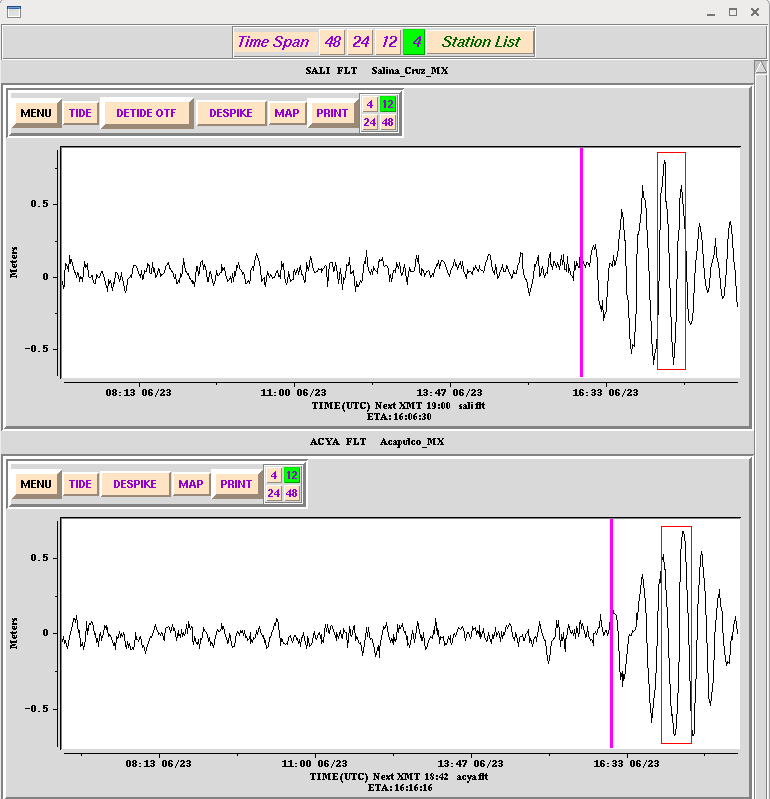Click DESPIKE in the SALI panel

(231, 113)
